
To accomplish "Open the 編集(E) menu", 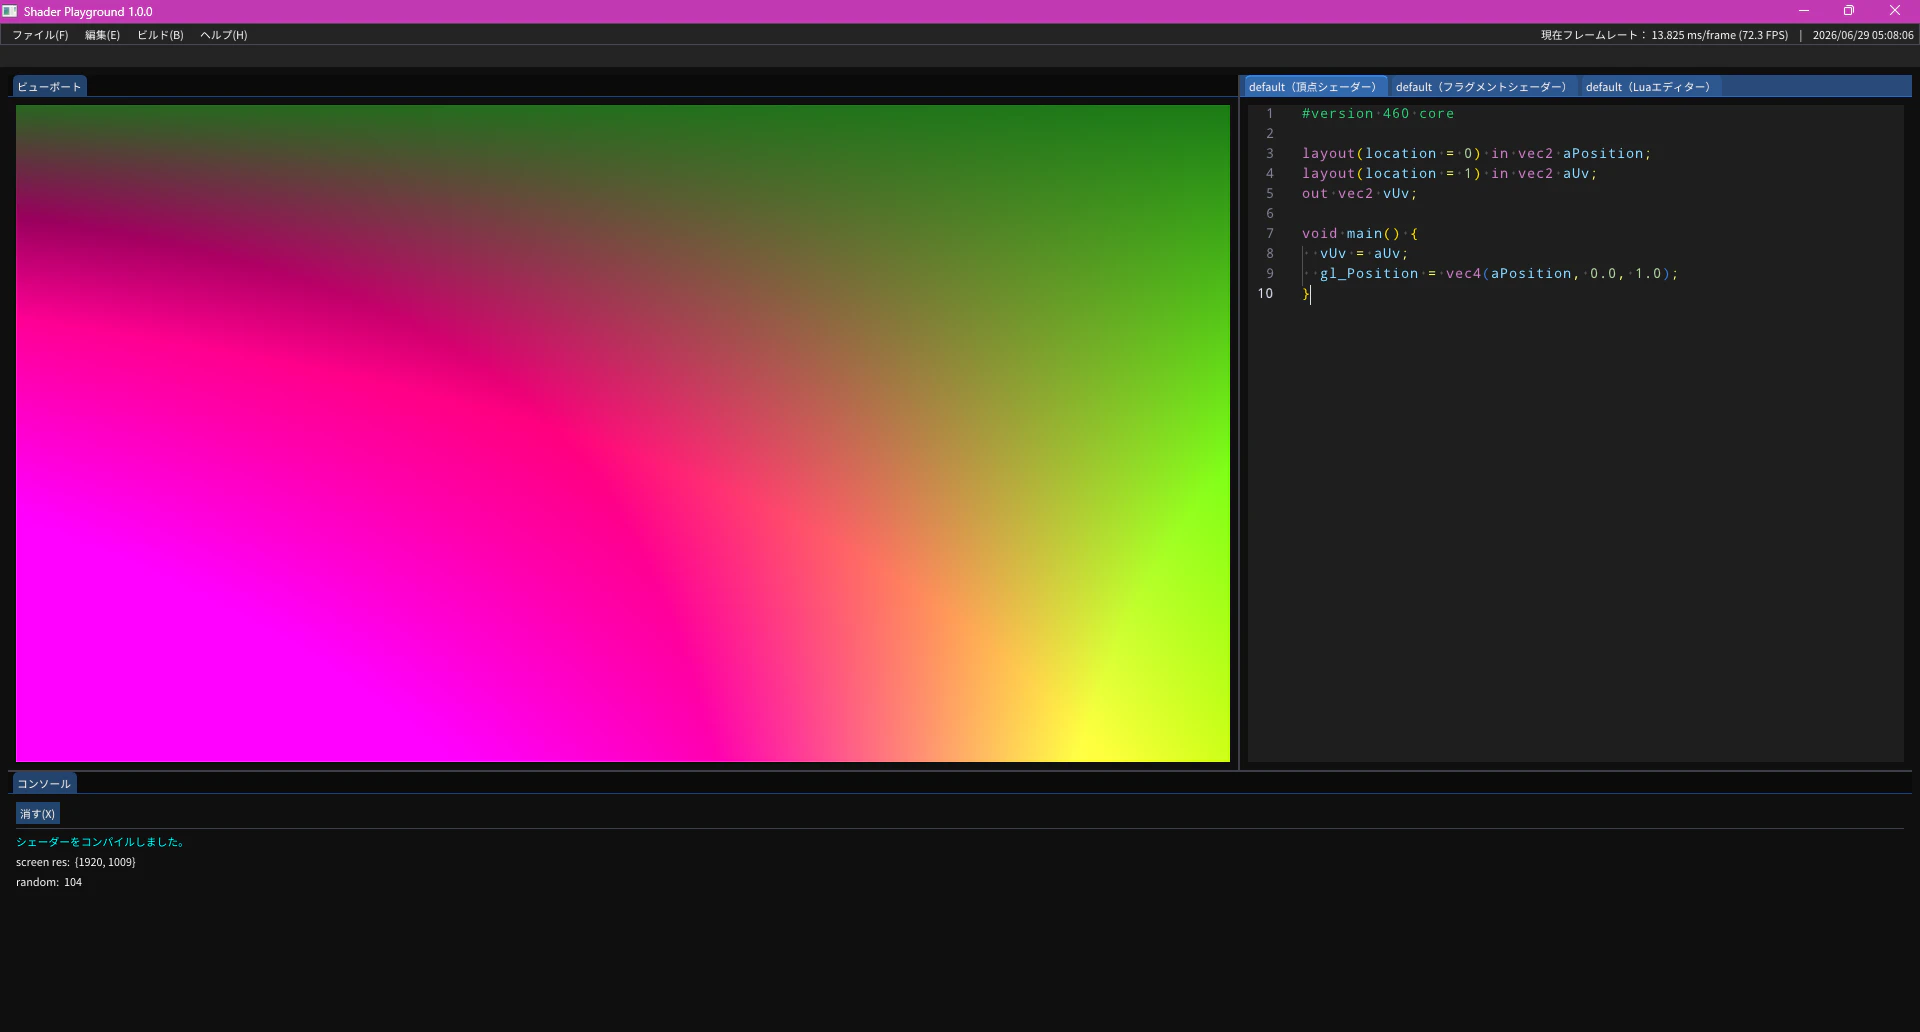I will pos(102,35).
